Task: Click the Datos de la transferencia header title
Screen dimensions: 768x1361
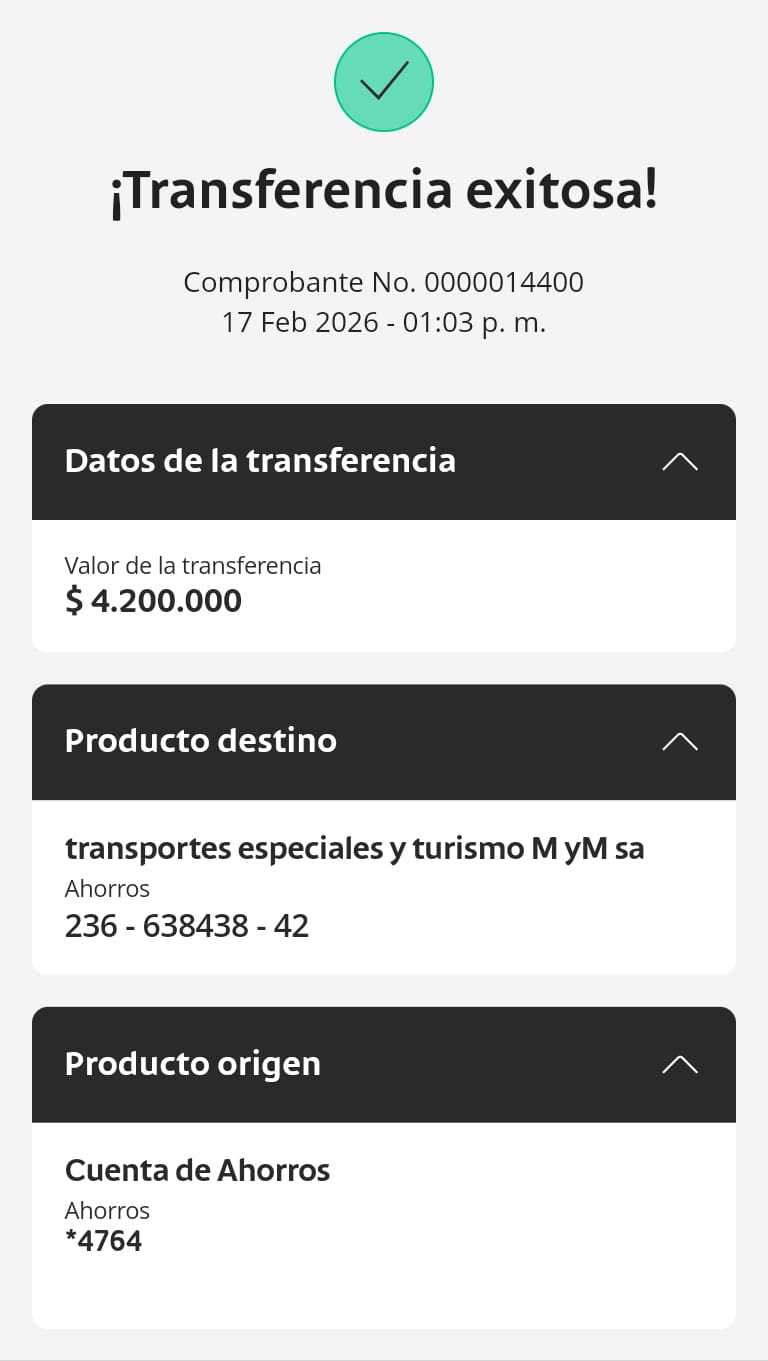Action: [260, 461]
